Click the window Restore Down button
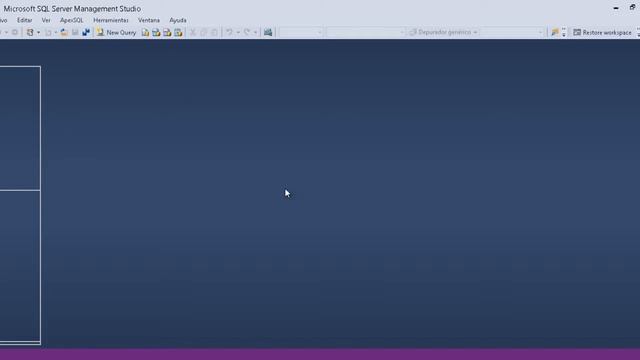640x360 pixels. click(632, 8)
